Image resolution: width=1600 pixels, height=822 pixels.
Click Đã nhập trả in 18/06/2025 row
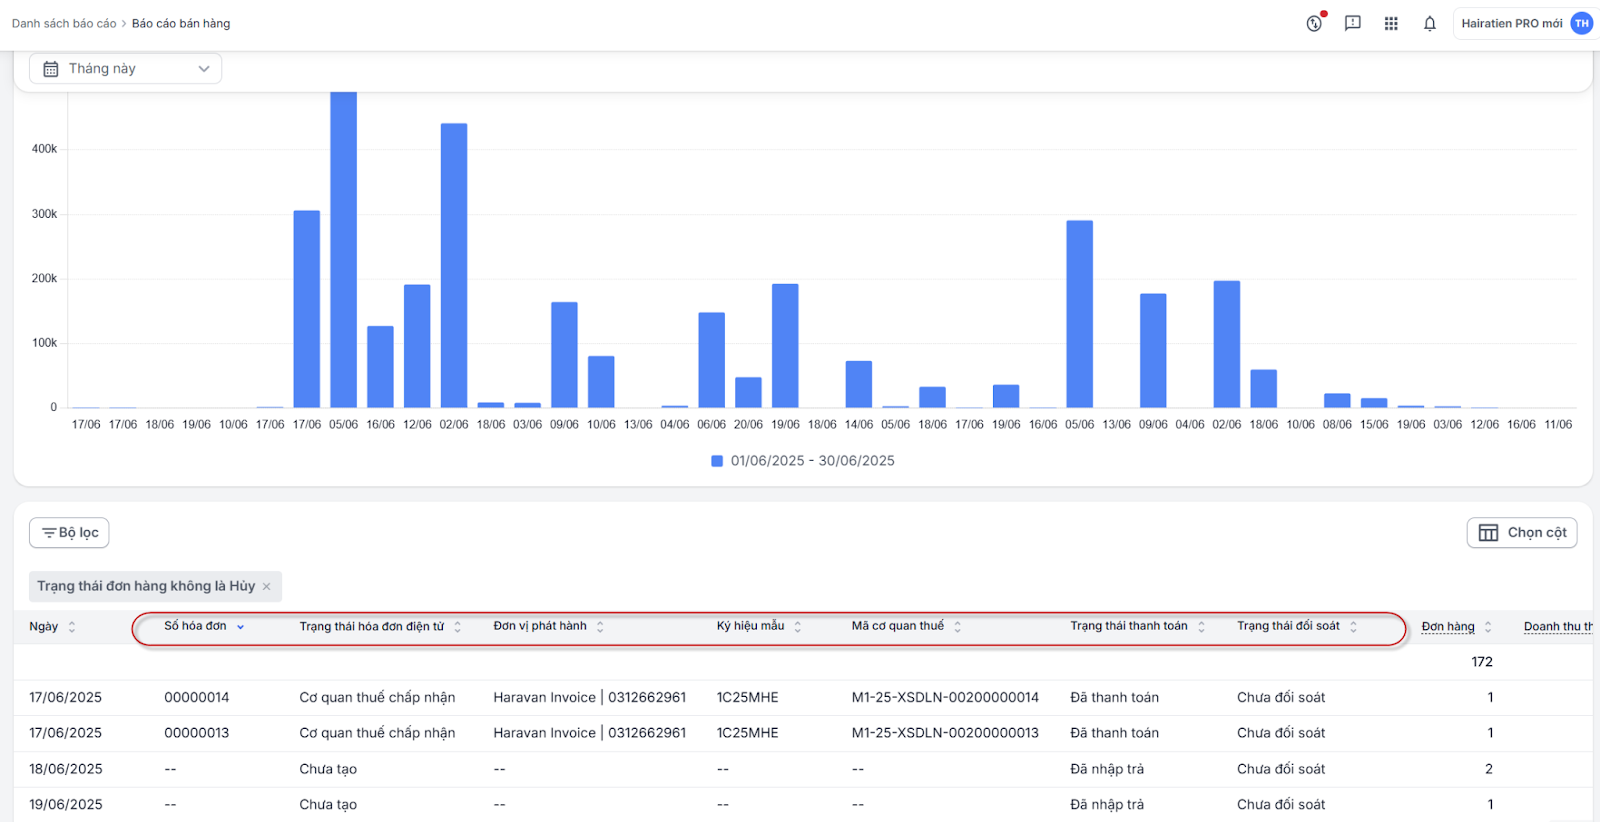pos(1107,769)
